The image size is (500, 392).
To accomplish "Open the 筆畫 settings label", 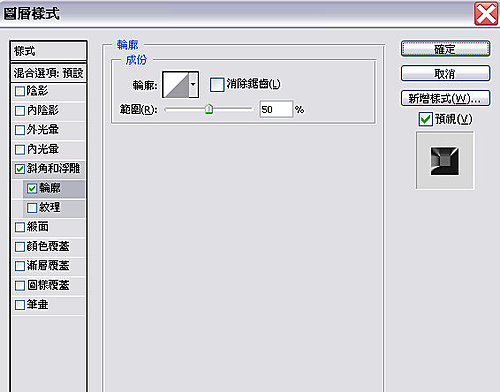I will click(x=38, y=304).
